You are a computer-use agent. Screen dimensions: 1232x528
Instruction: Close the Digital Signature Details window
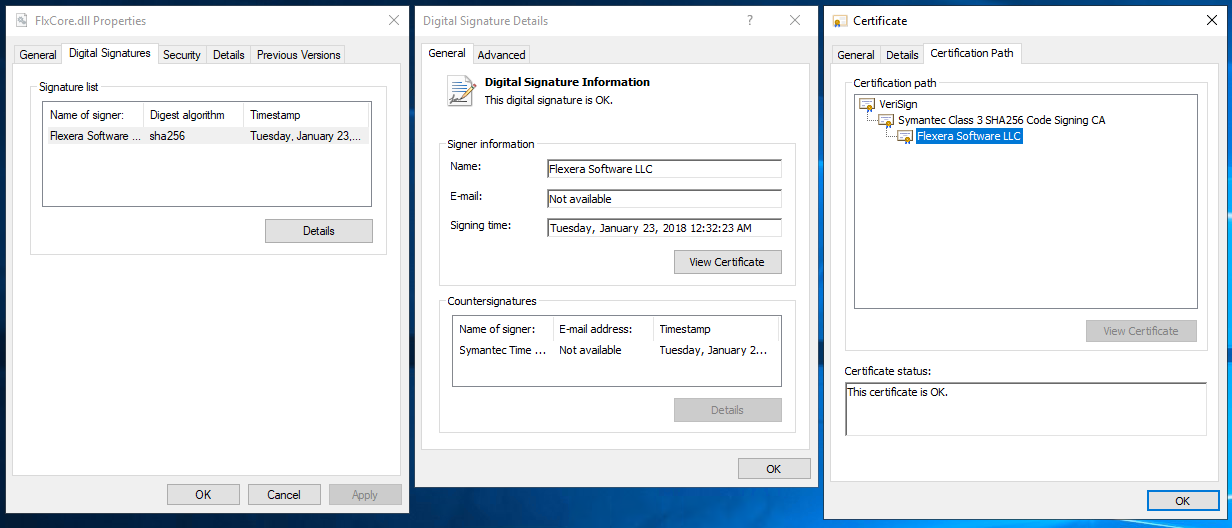[795, 21]
